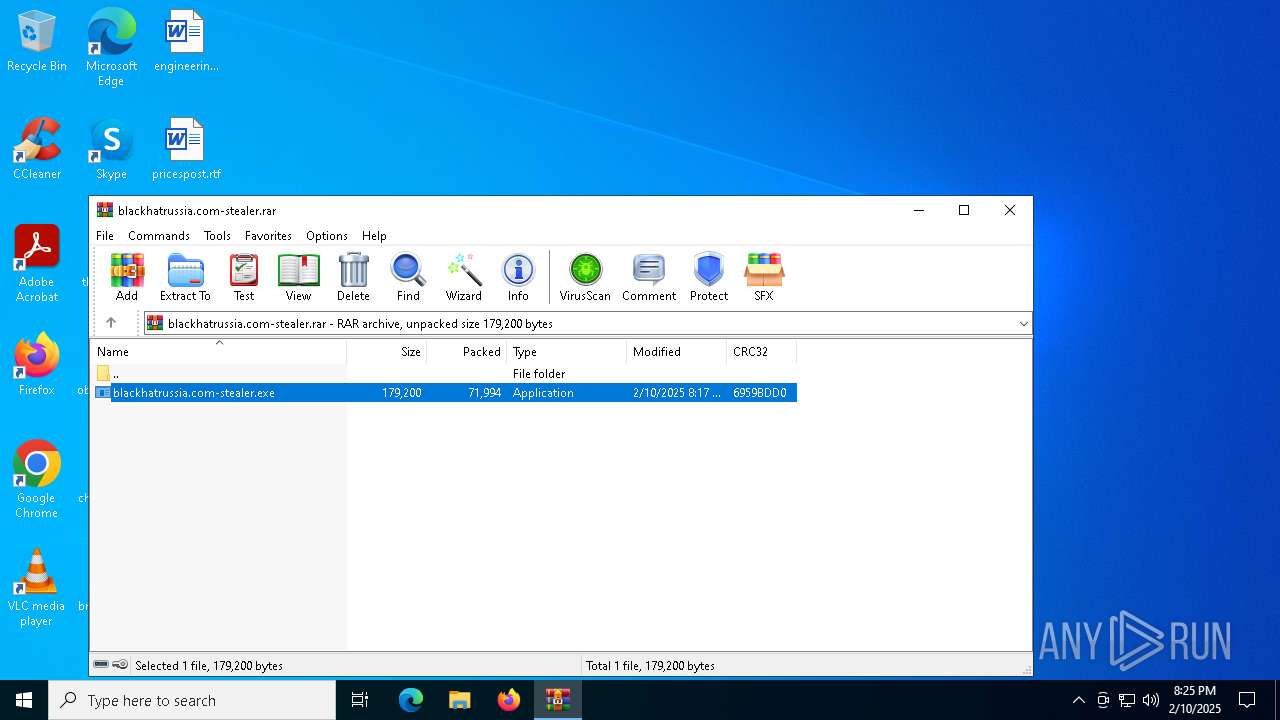This screenshot has width=1280, height=720.
Task: Open Task View from taskbar
Action: point(360,700)
